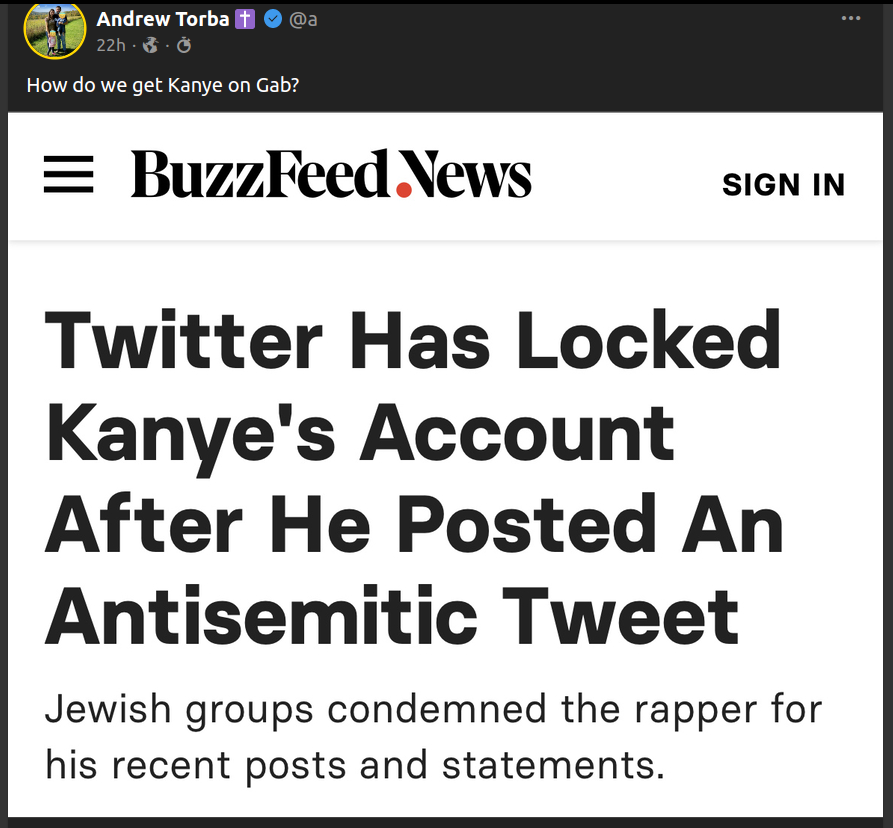Click 'Kanye's Account' in the headline
The width and height of the screenshot is (893, 828).
(360, 433)
